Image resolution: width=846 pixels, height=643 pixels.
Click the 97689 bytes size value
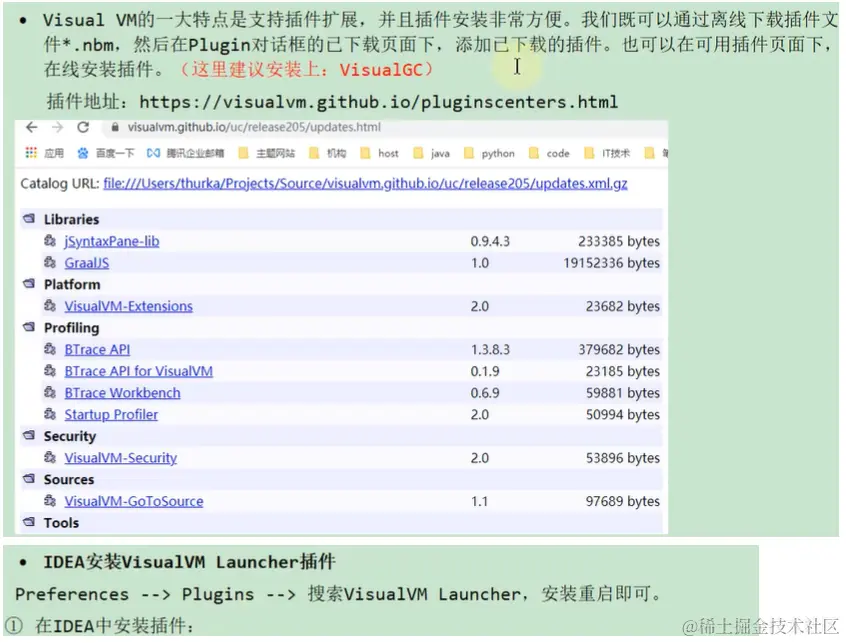[623, 501]
